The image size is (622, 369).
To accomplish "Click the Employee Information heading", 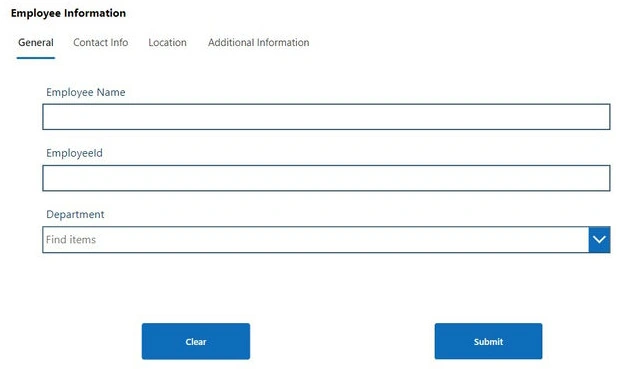I will (x=68, y=13).
